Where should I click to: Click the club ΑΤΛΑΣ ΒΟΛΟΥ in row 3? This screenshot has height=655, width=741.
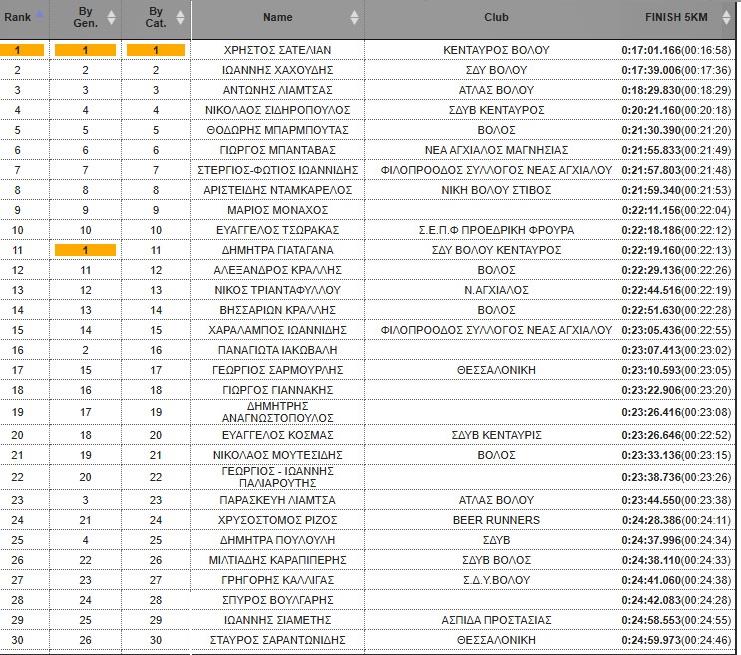pos(496,90)
